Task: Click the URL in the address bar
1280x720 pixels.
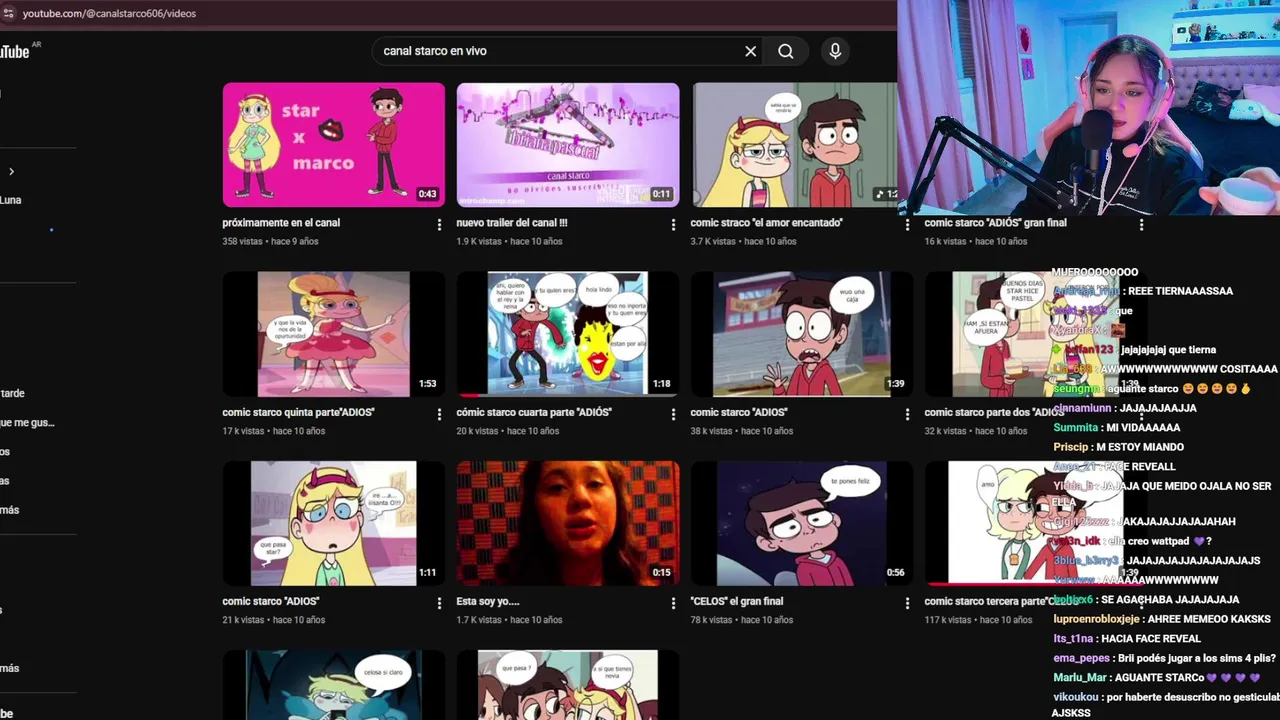Action: pos(109,13)
